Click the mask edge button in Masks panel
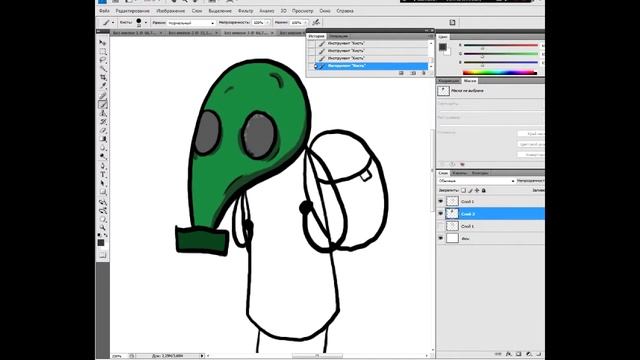This screenshot has height=360, width=640. [531, 133]
